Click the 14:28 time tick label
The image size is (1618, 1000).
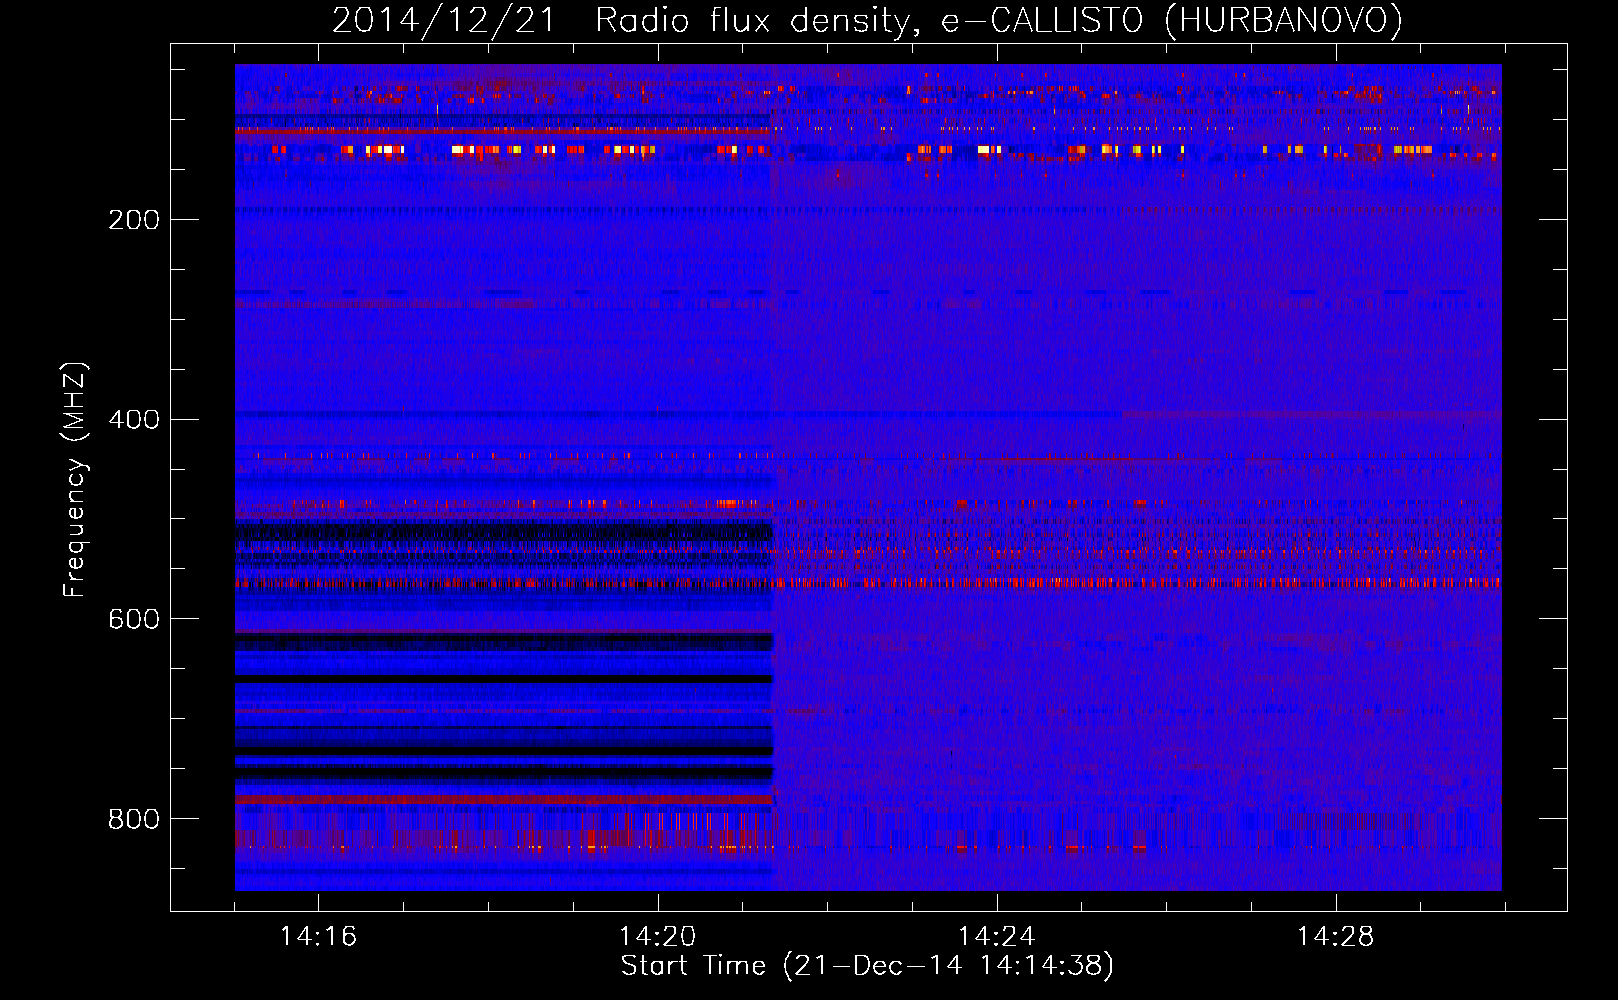pos(1335,937)
